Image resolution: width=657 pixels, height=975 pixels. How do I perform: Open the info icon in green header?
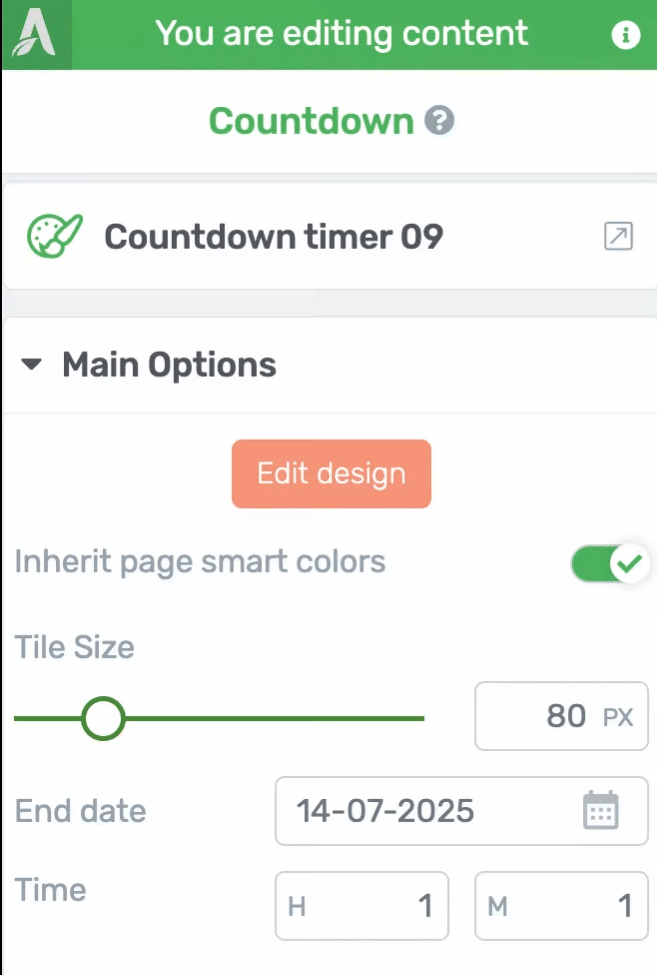[x=625, y=34]
